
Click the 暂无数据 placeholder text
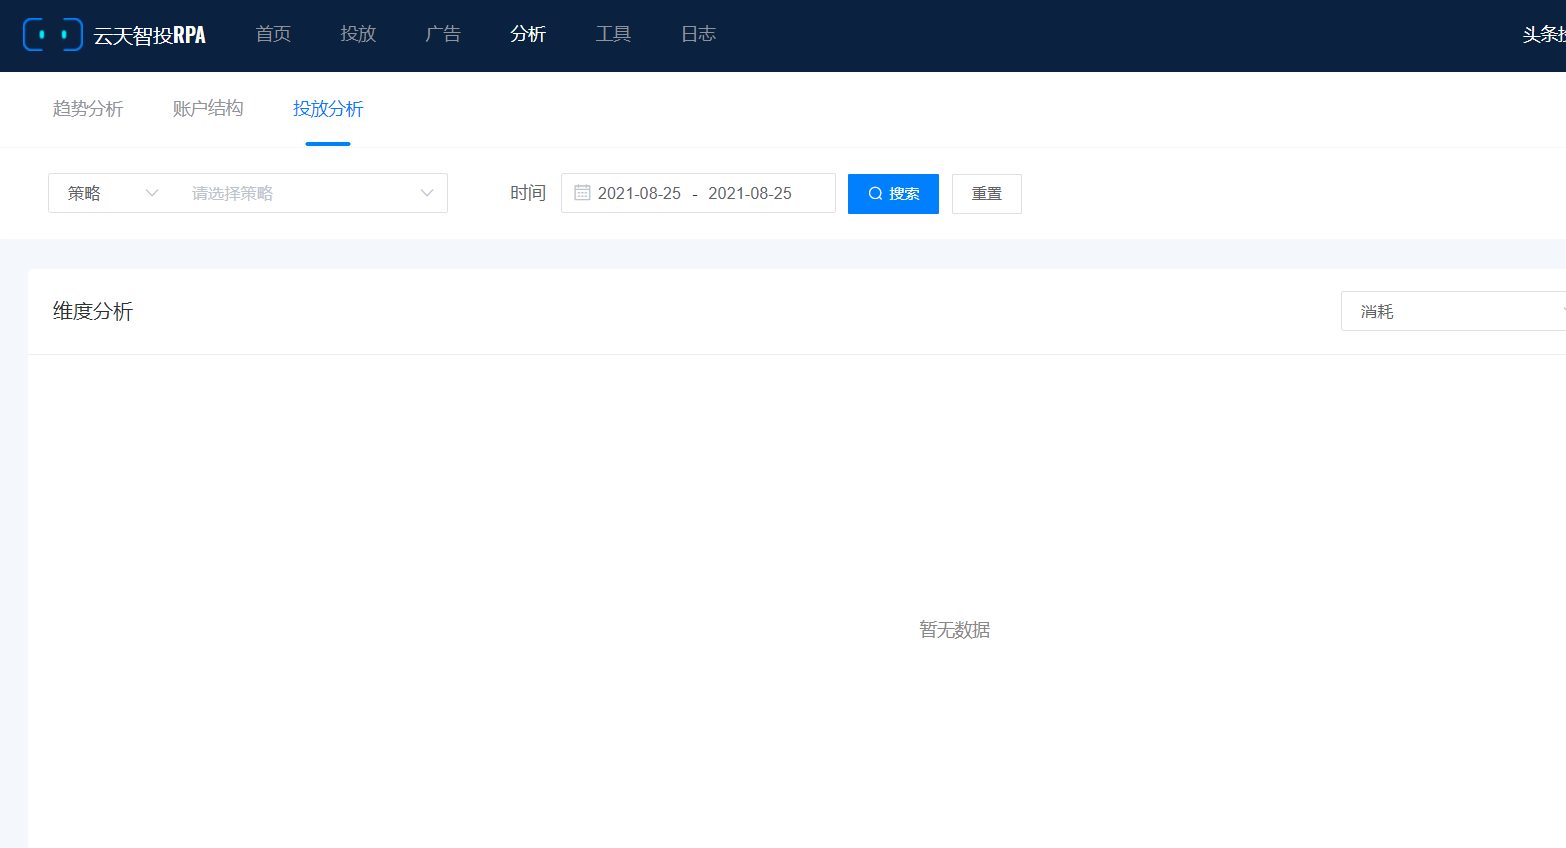tap(955, 630)
